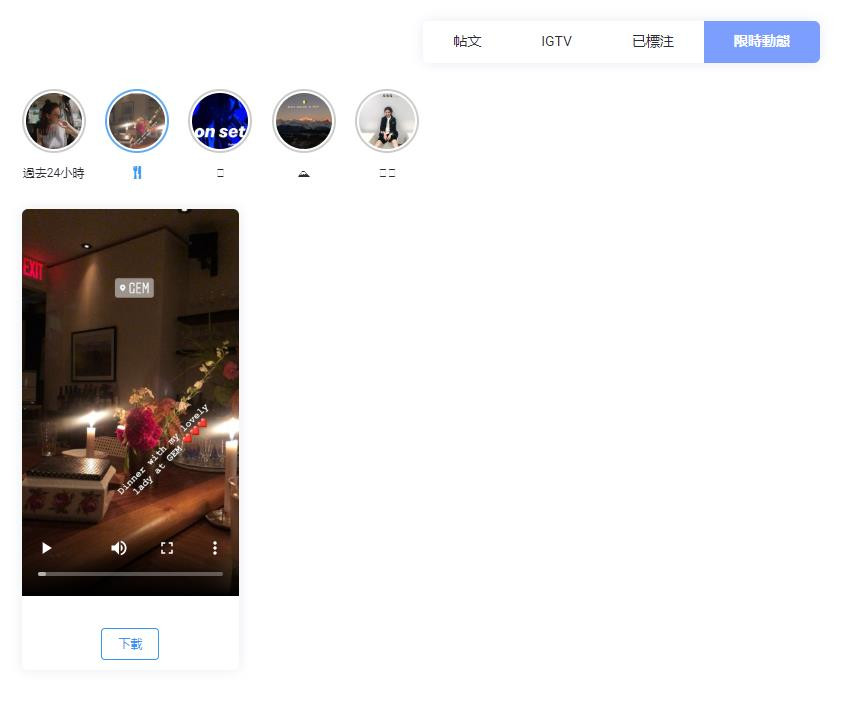
Task: Open the seated woman highlight circle
Action: (387, 121)
